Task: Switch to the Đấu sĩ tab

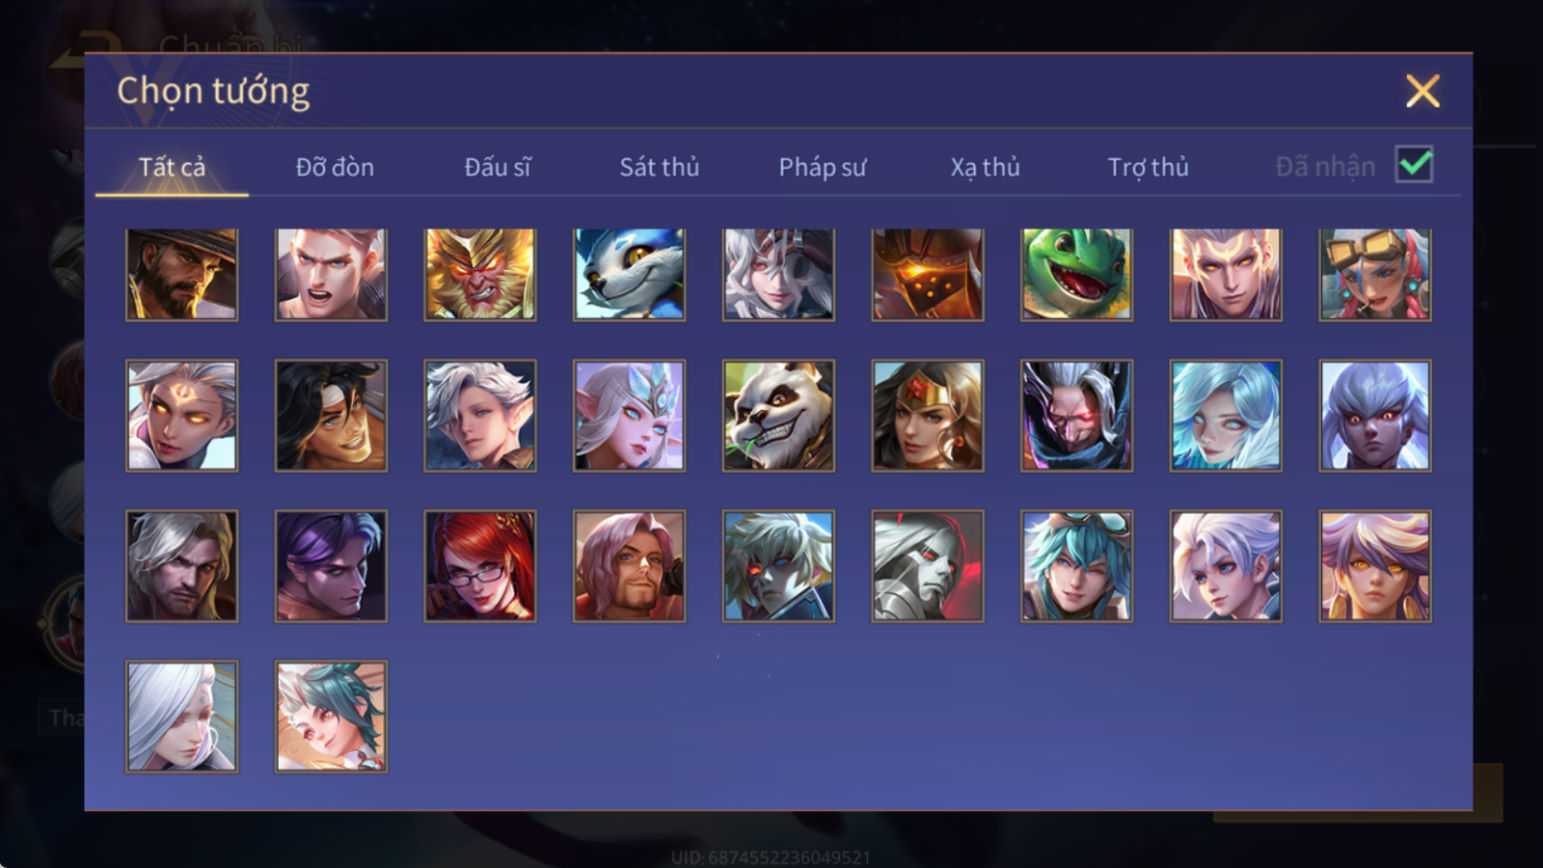Action: point(497,167)
